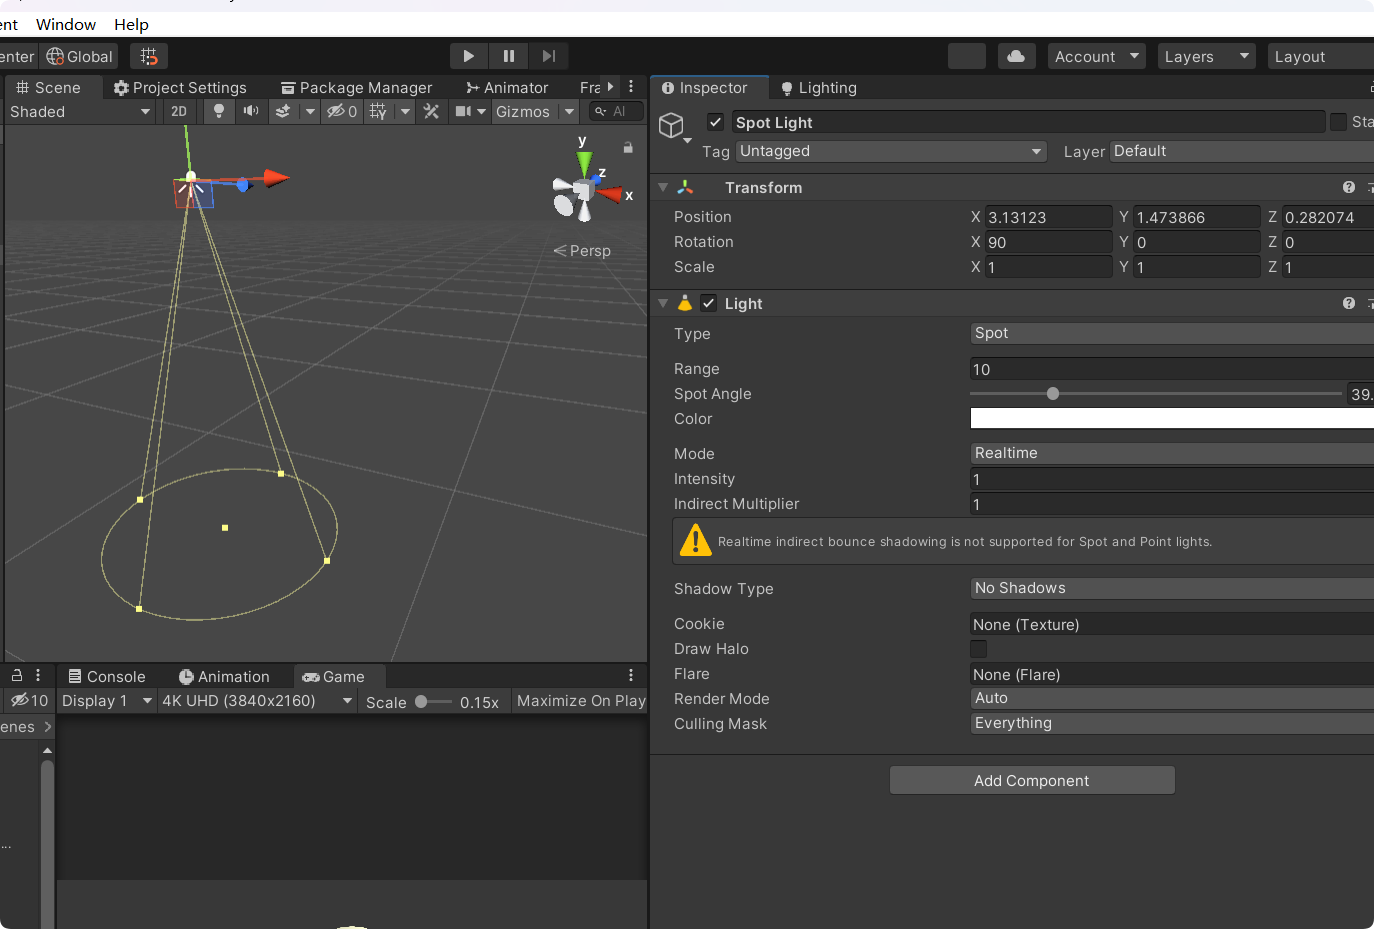Viewport: 1374px width, 929px height.
Task: Open the Mode Realtime dropdown
Action: (1172, 453)
